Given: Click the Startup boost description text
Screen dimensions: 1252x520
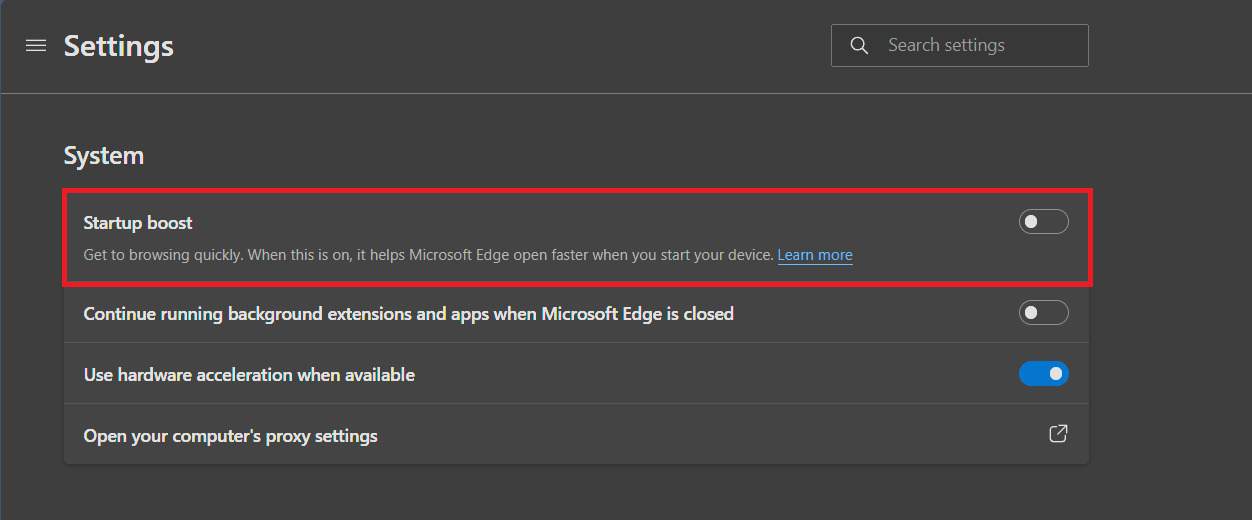Looking at the screenshot, I should (400, 255).
